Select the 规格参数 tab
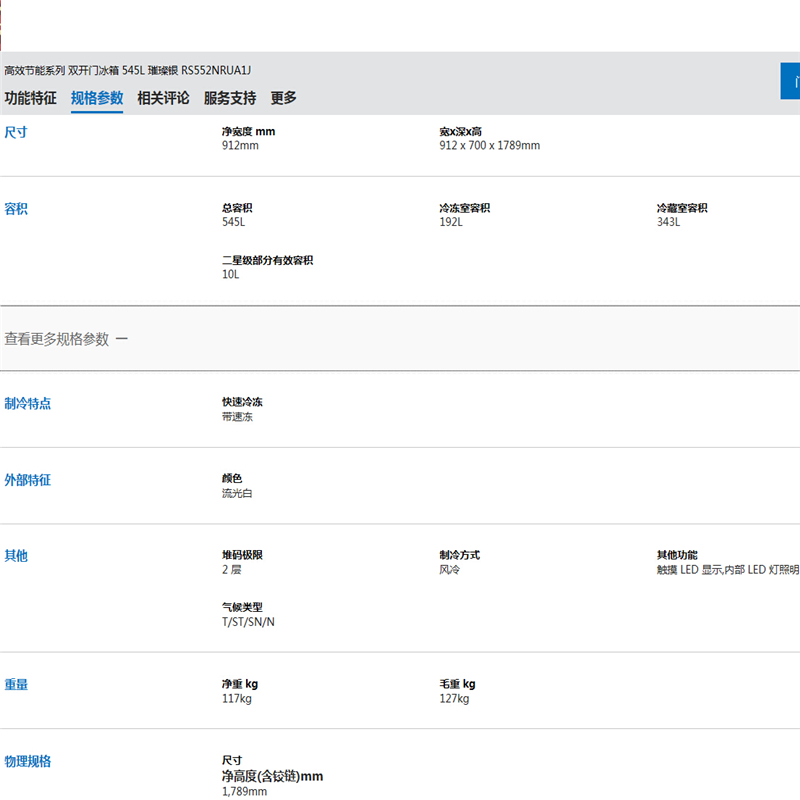Image resolution: width=800 pixels, height=800 pixels. click(x=97, y=98)
